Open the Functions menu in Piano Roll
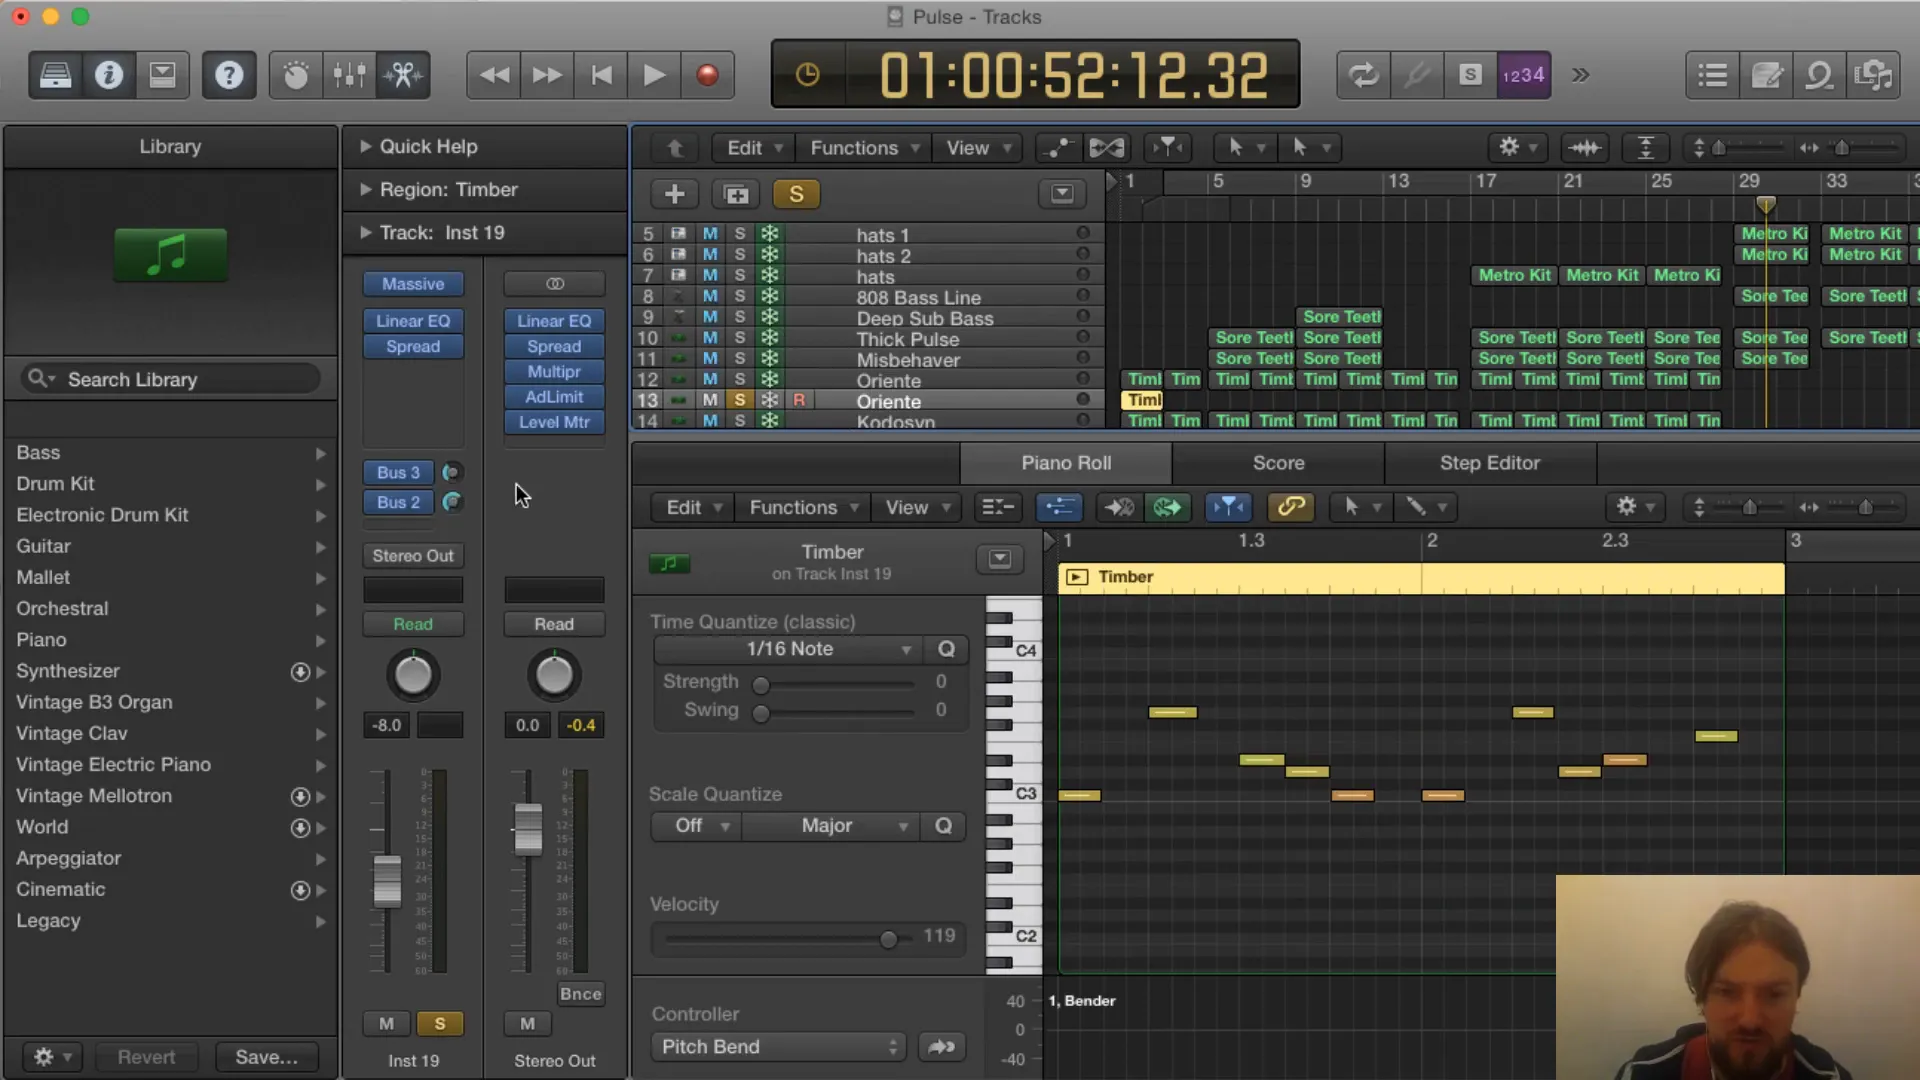 click(x=793, y=506)
